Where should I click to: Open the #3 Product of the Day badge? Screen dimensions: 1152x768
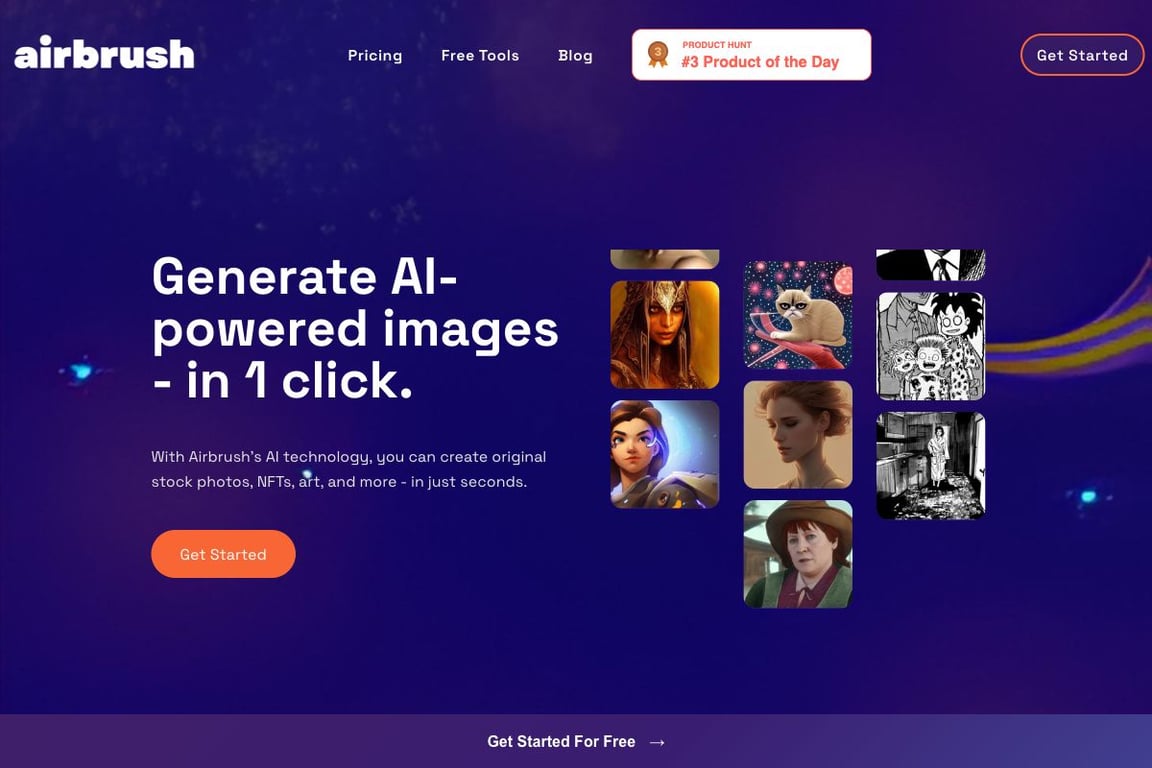click(x=752, y=55)
